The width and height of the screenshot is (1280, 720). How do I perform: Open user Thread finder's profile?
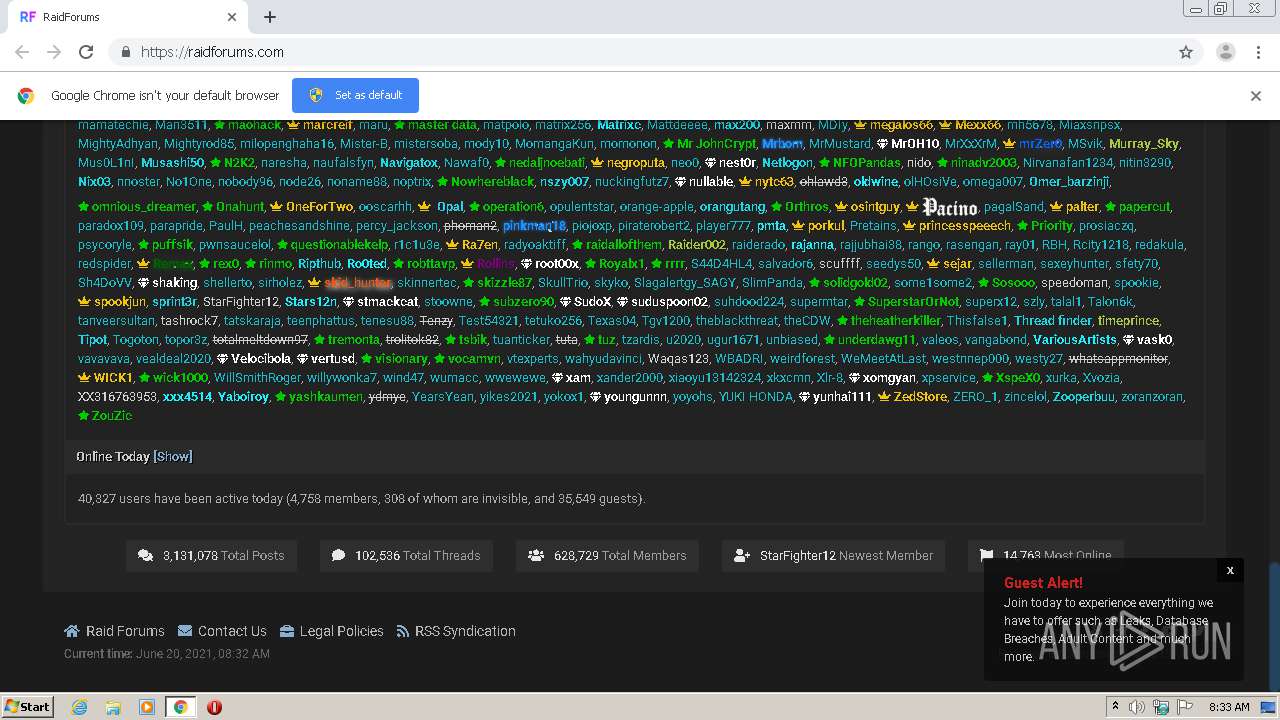1053,321
